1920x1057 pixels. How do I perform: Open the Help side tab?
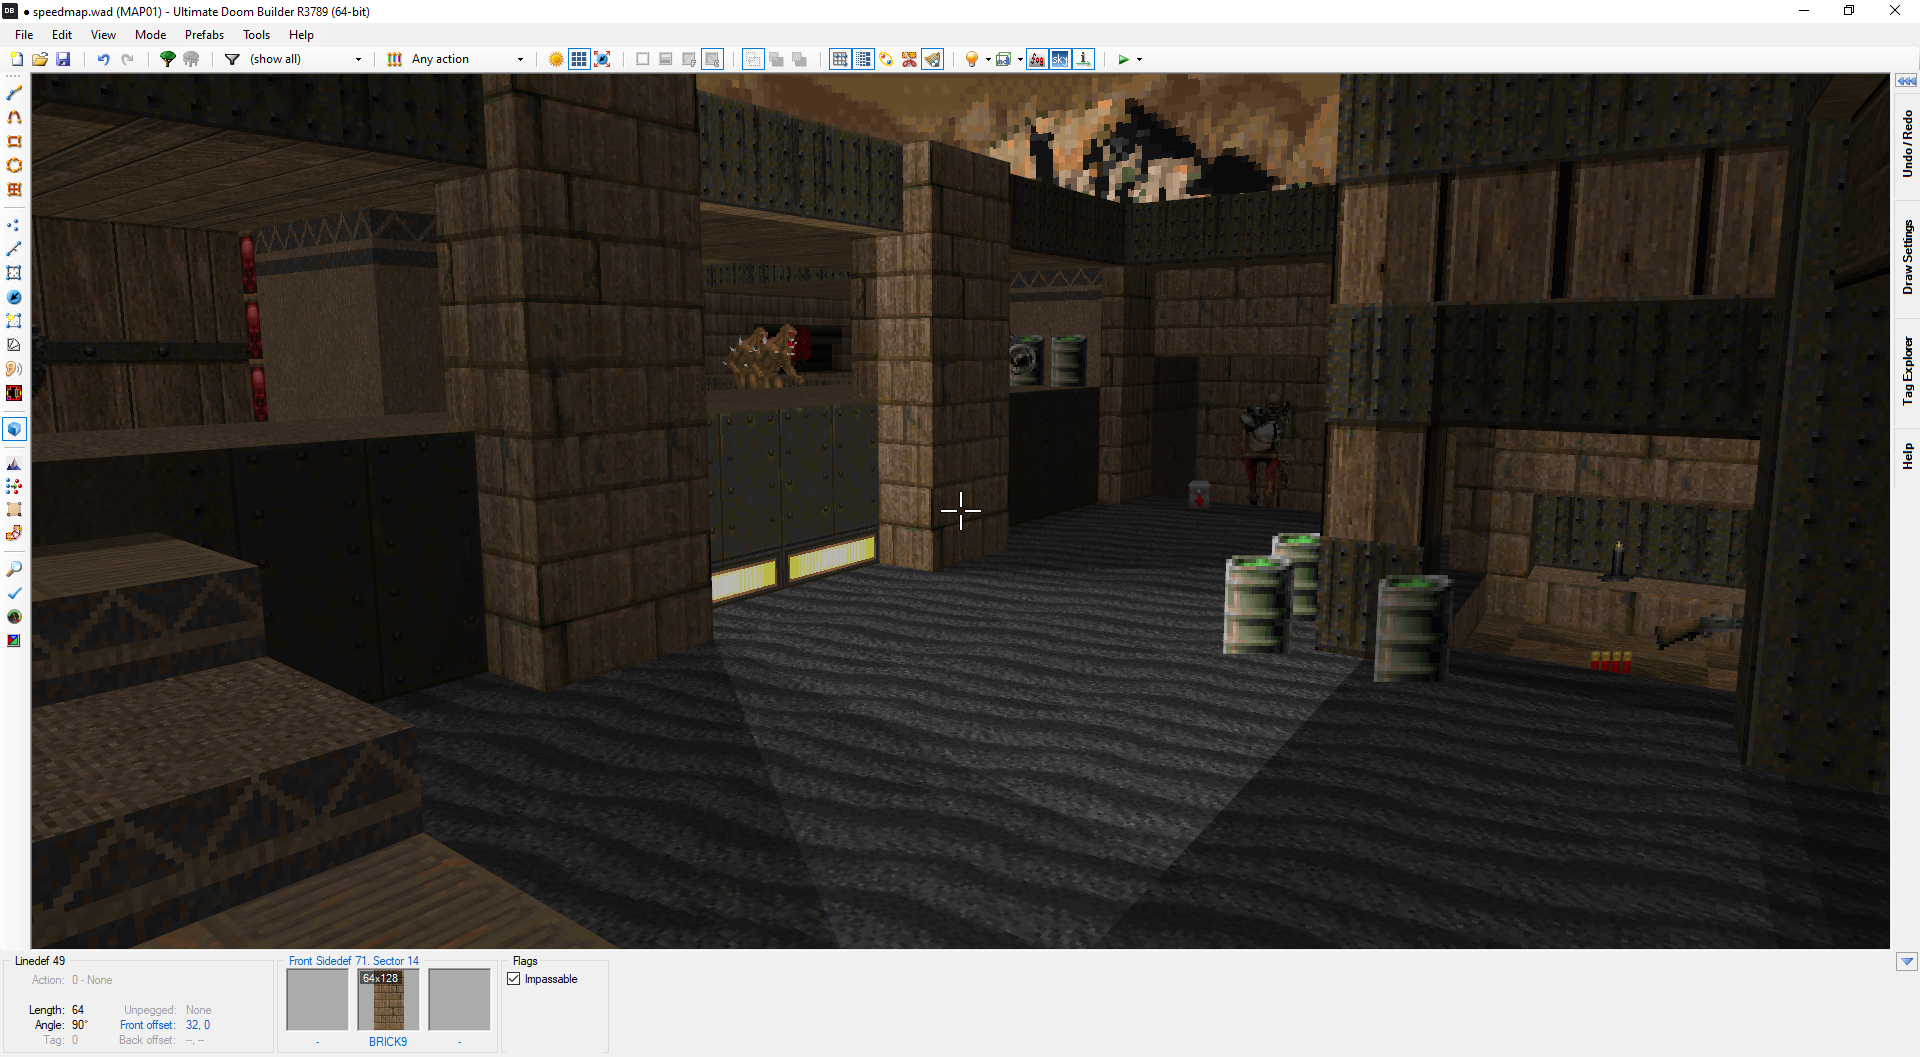tap(1907, 456)
